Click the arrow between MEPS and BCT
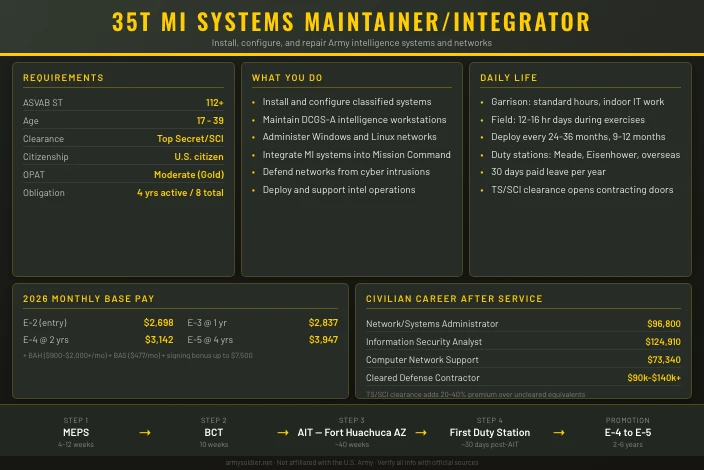Image resolution: width=704 pixels, height=470 pixels. 145,433
